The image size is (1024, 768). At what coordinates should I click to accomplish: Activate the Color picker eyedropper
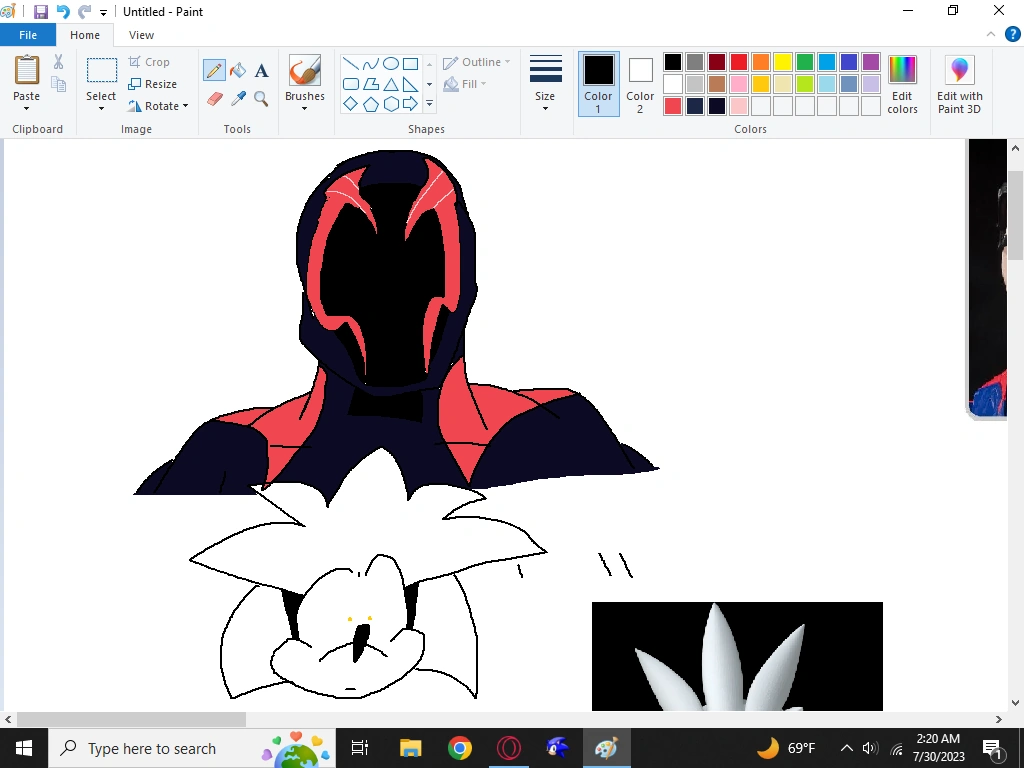tap(238, 99)
